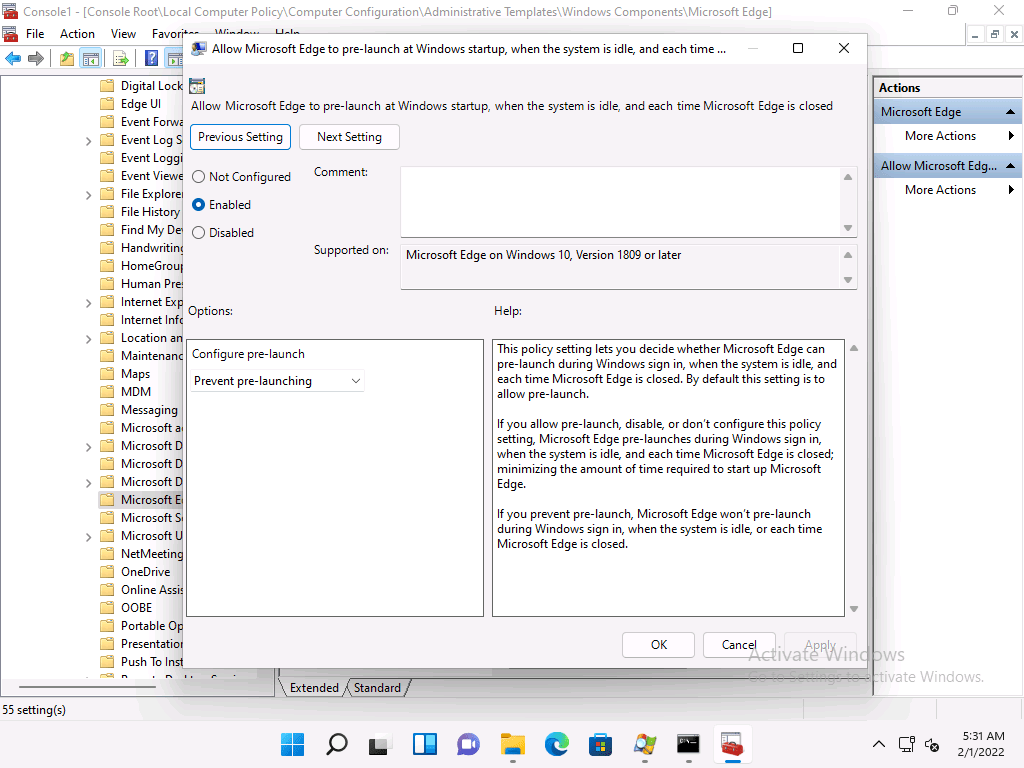Open Microsoft Edge from the taskbar
This screenshot has height=768, width=1024.
[x=556, y=744]
